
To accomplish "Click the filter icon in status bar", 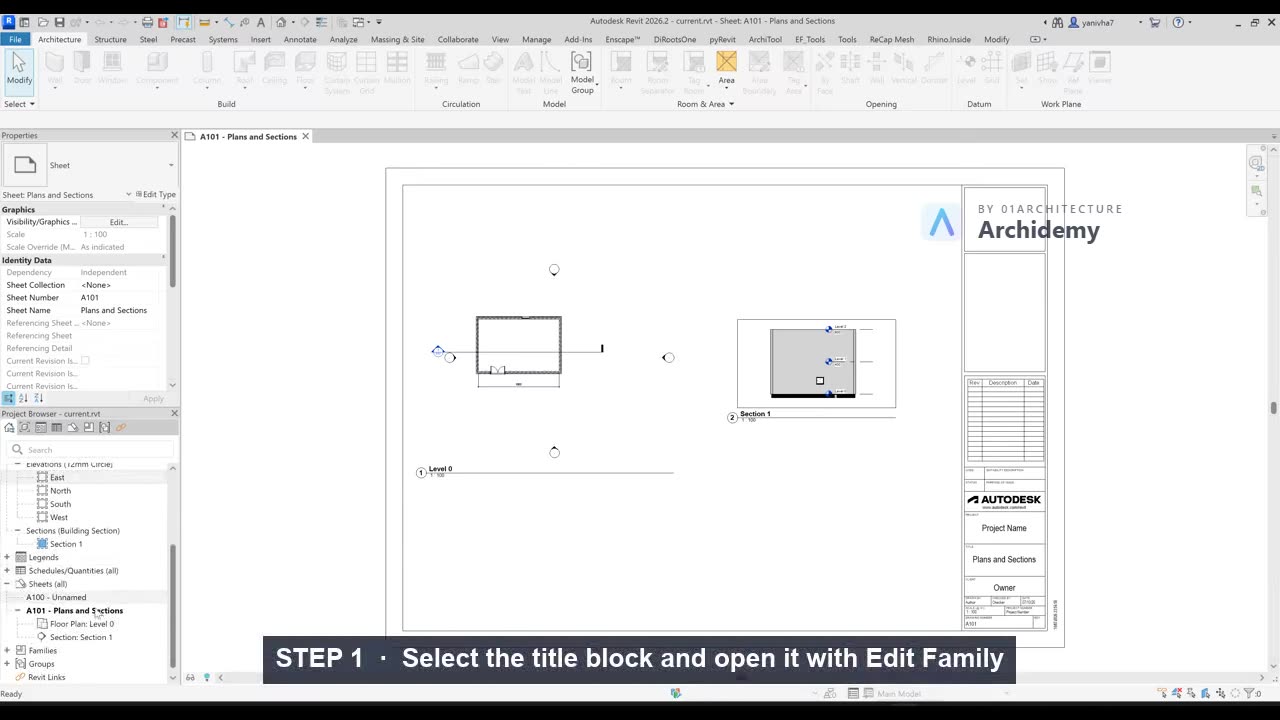I will point(1249,693).
